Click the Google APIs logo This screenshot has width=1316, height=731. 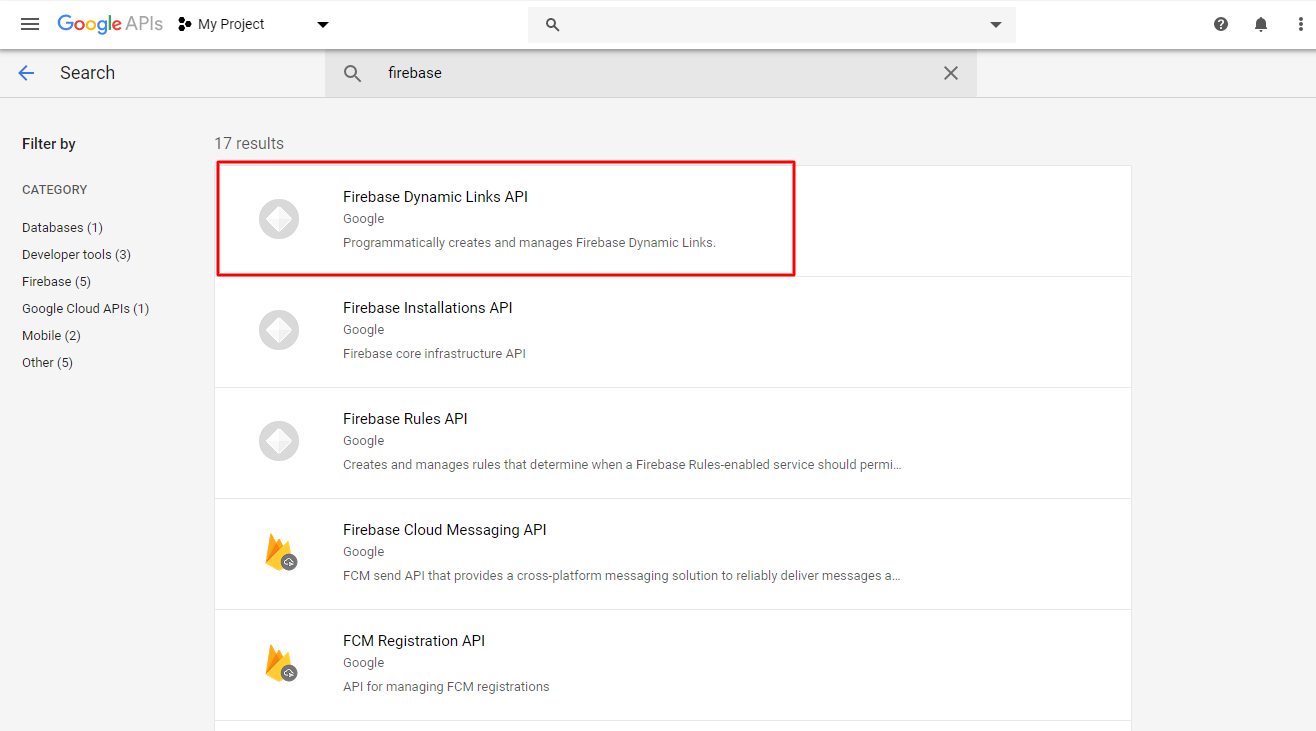click(x=110, y=24)
